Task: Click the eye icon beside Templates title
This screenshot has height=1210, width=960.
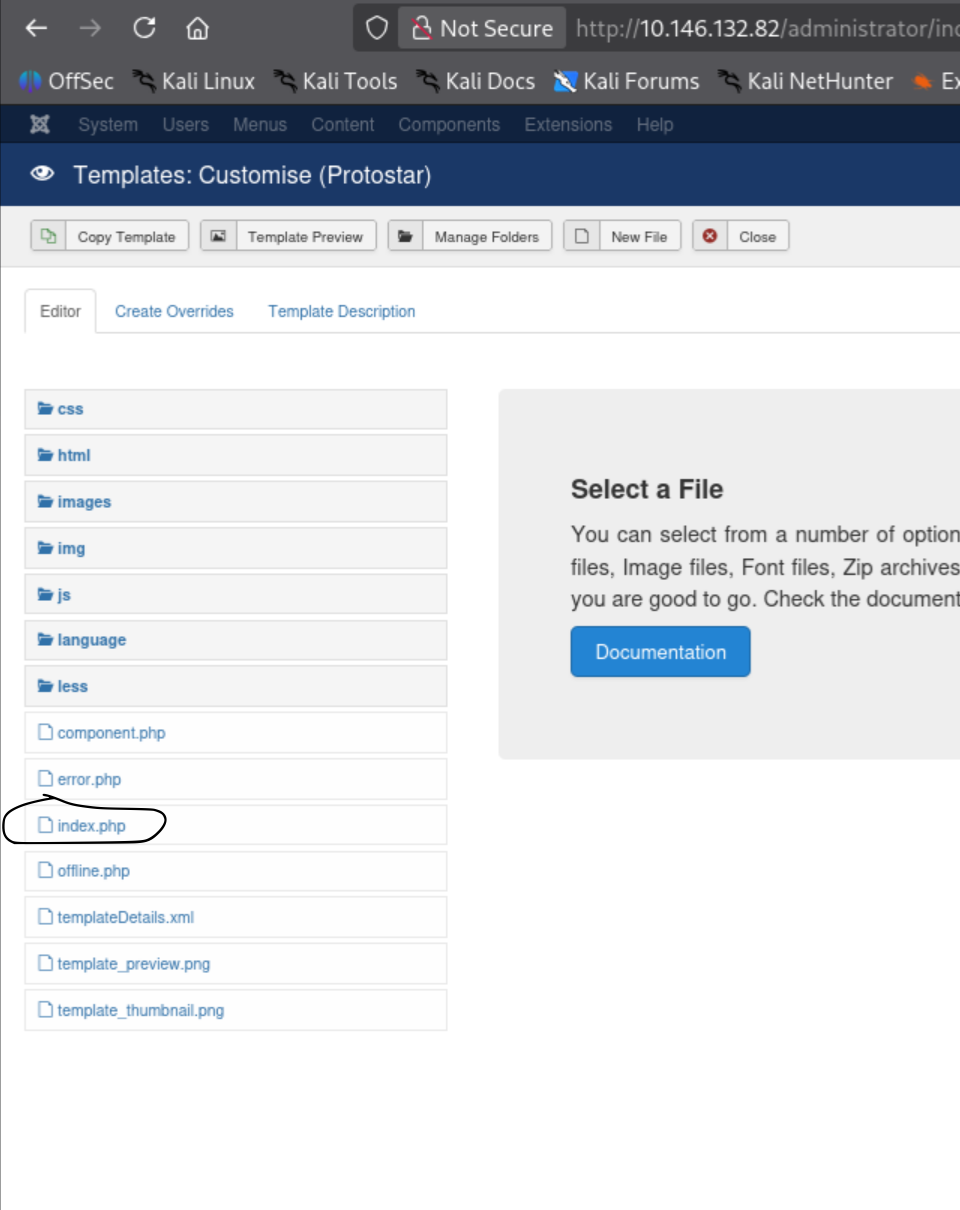Action: (x=42, y=175)
